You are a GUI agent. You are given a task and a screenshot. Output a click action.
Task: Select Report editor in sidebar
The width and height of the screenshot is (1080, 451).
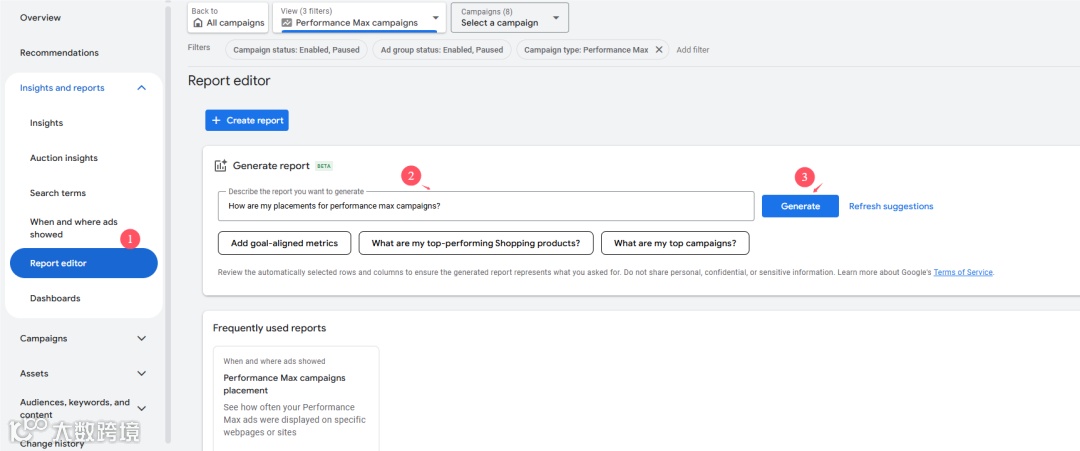point(83,263)
